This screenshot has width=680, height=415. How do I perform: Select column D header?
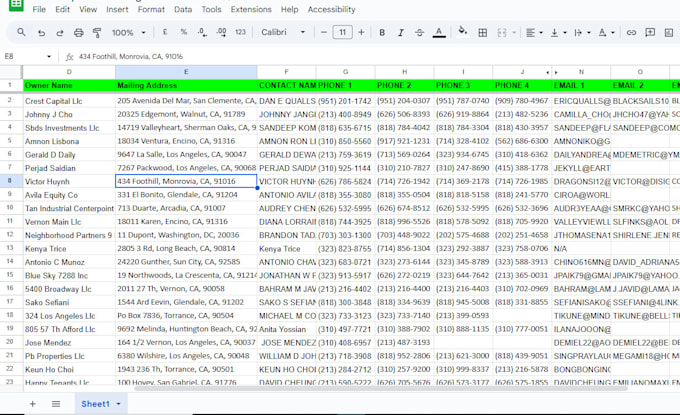pyautogui.click(x=69, y=72)
